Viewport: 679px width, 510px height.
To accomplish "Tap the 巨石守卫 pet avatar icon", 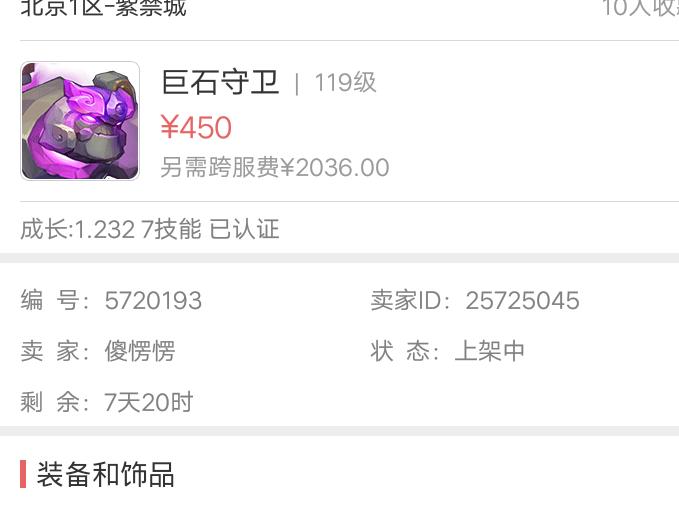I will pos(80,121).
